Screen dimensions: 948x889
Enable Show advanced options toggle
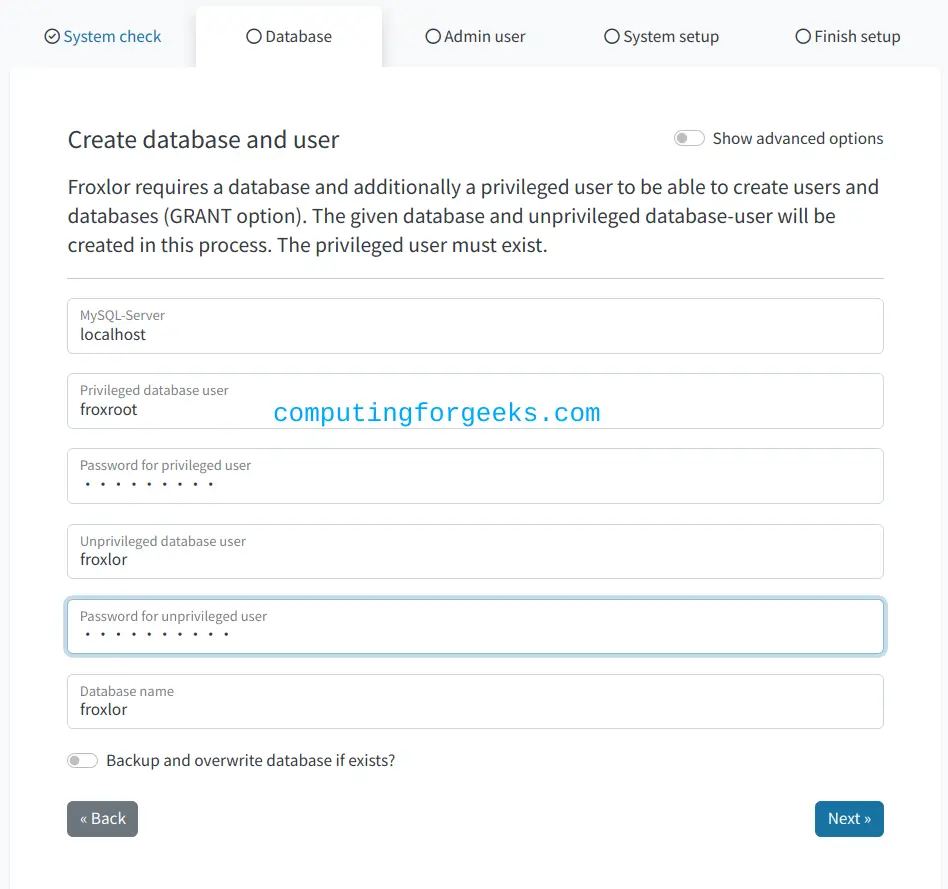689,138
